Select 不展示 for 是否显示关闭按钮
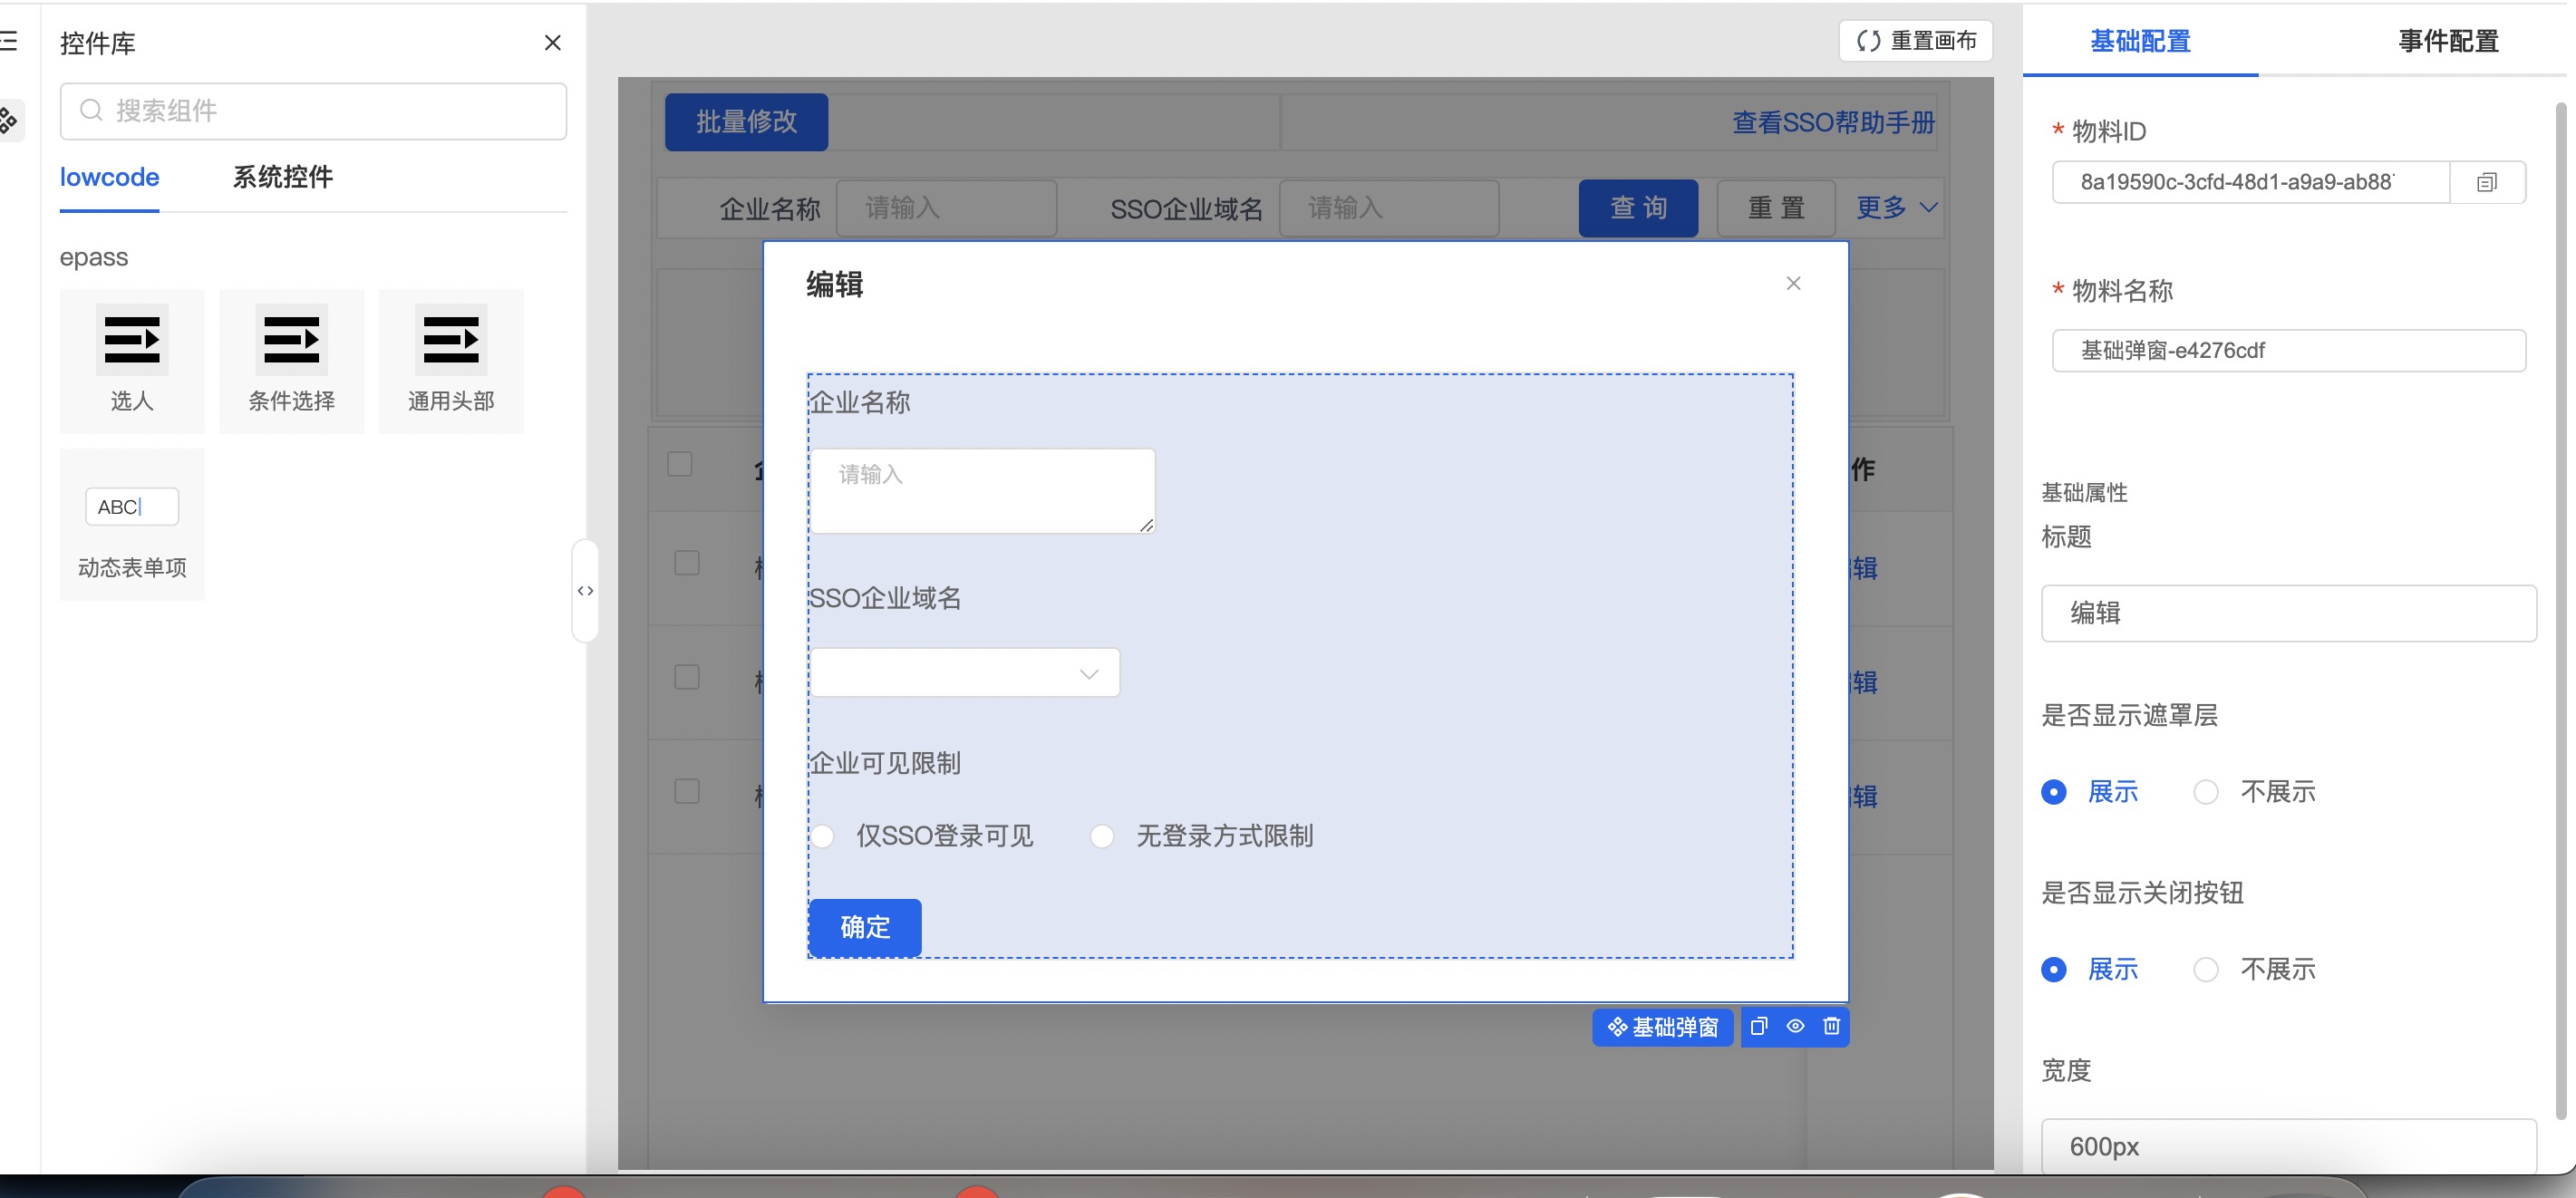Image resolution: width=2576 pixels, height=1198 pixels. (x=2206, y=969)
